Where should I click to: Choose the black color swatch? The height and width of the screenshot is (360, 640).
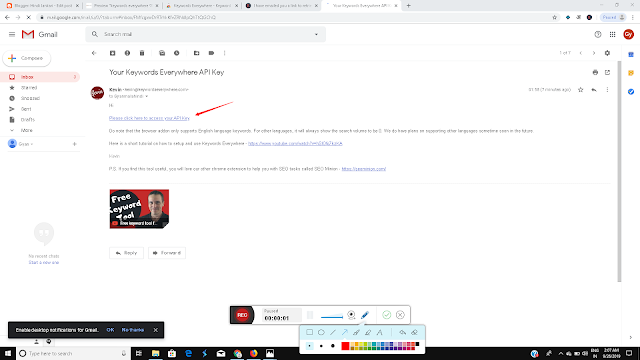pyautogui.click(x=417, y=344)
